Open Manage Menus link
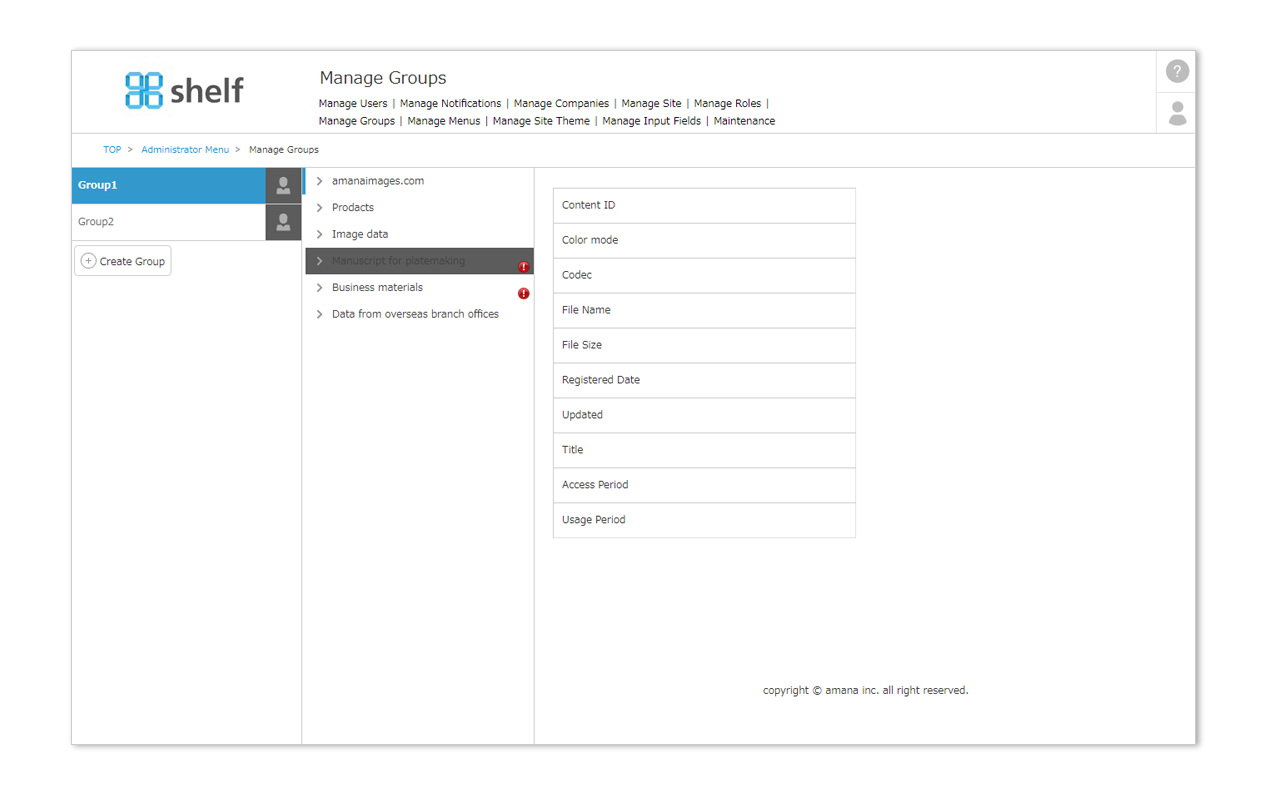1280x800 pixels. pos(444,121)
